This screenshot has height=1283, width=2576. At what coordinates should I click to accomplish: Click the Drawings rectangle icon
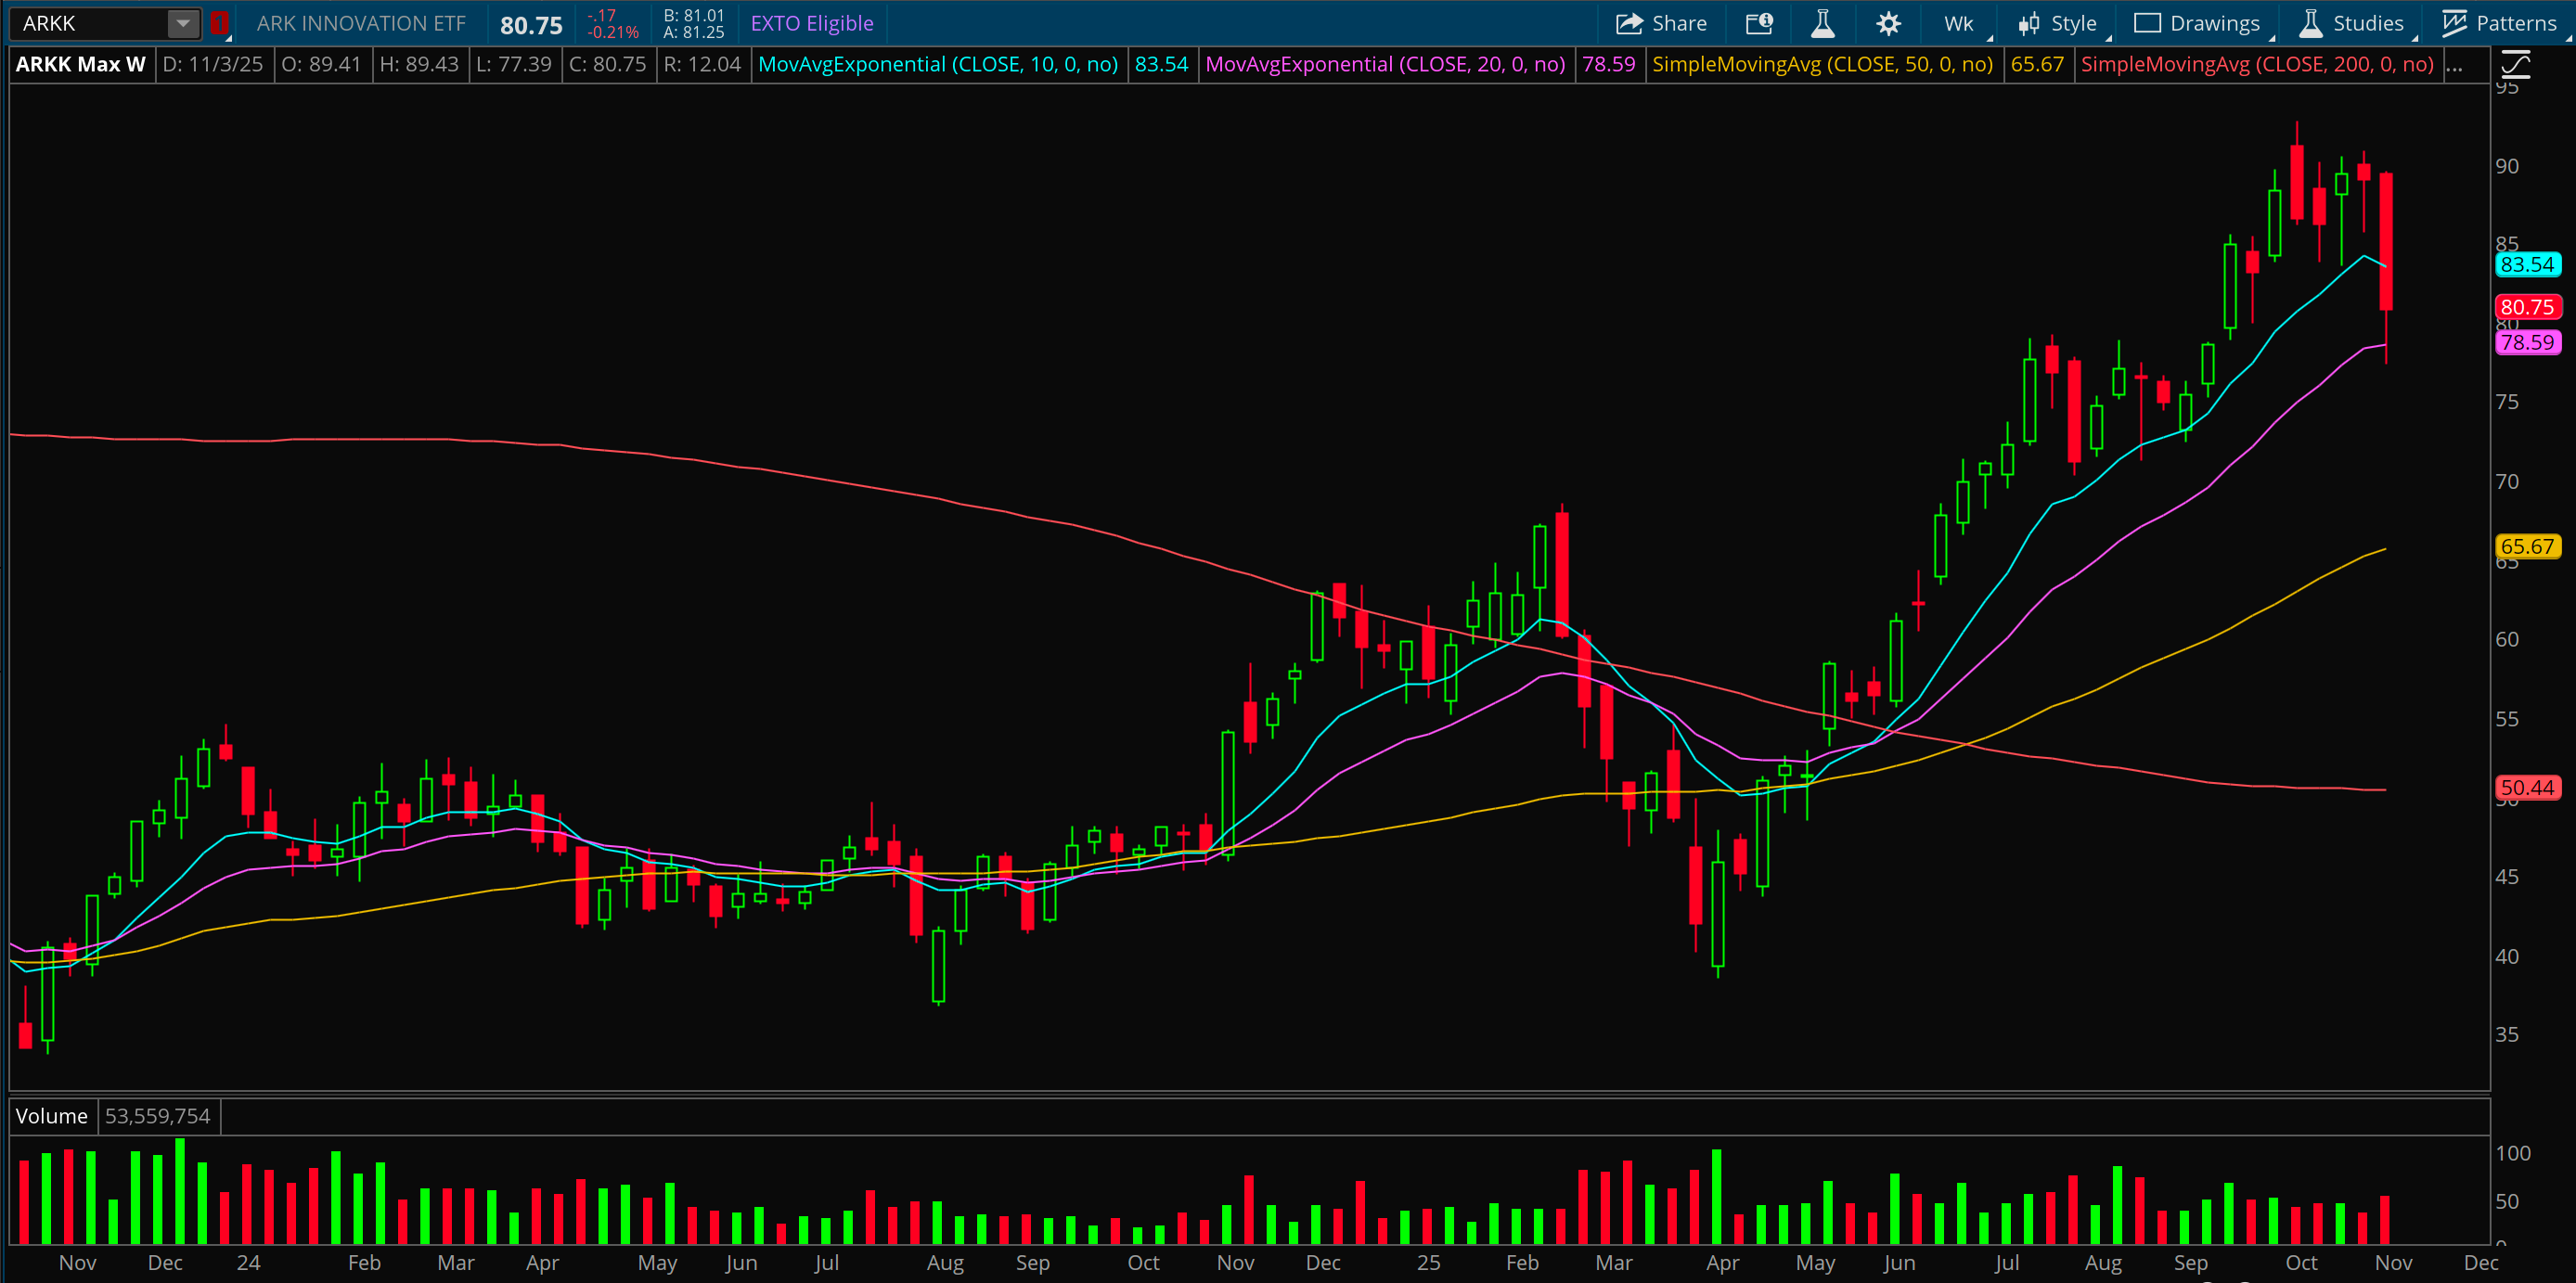tap(2147, 23)
